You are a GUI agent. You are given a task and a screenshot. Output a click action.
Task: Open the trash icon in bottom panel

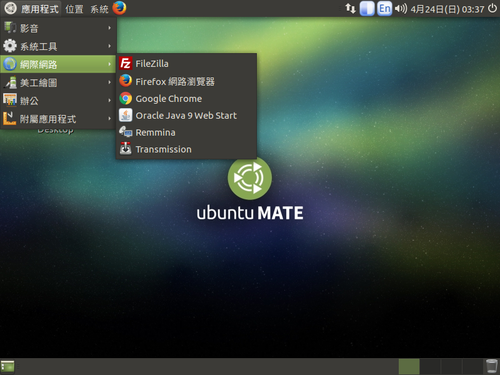click(x=491, y=366)
